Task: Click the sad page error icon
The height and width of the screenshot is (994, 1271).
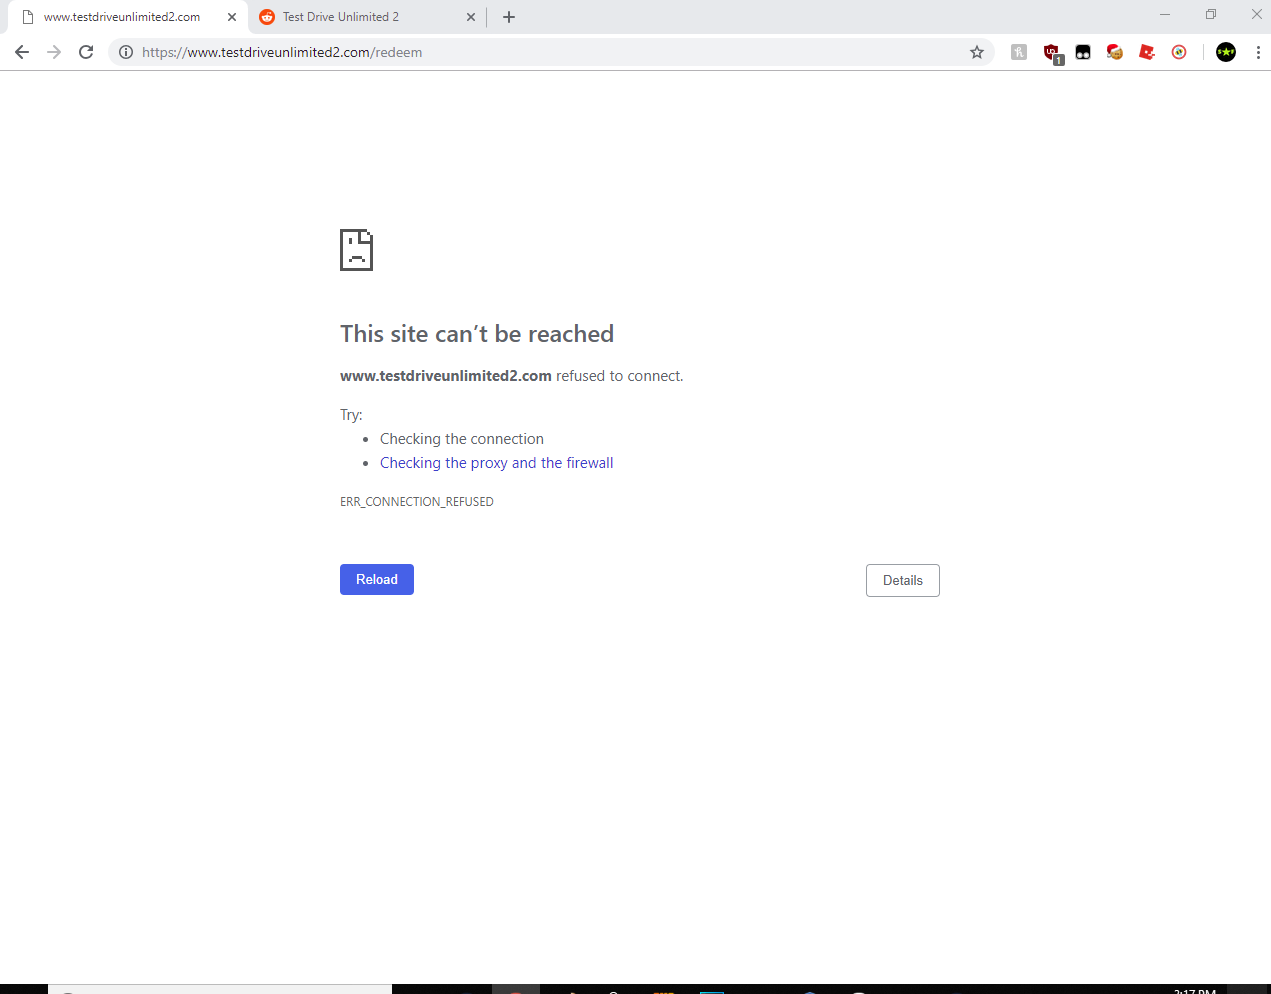Action: [x=356, y=250]
